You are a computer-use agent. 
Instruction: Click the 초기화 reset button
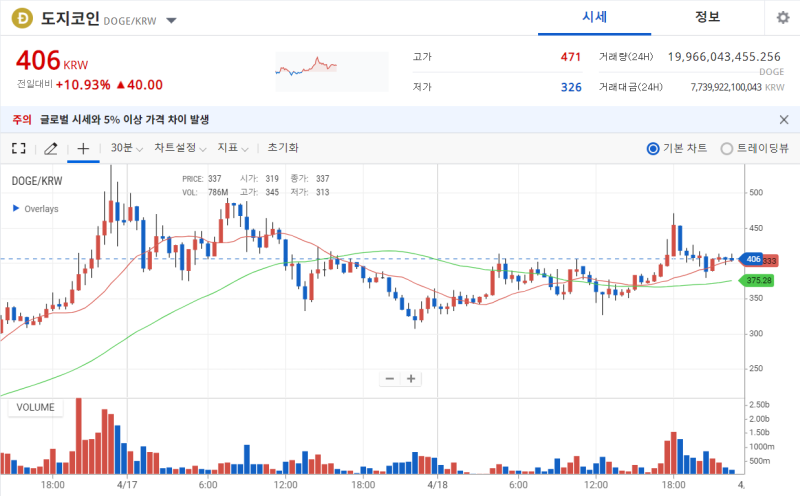(283, 148)
